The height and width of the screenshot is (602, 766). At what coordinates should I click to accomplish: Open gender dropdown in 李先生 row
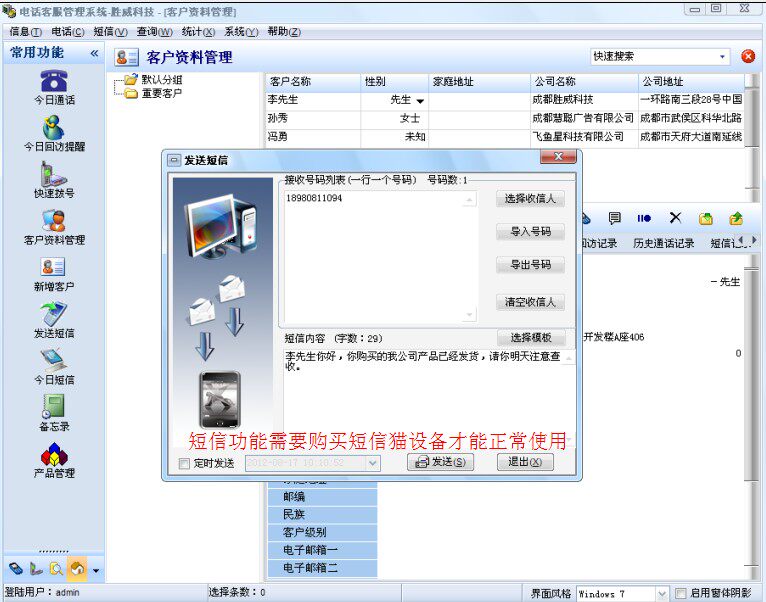(420, 101)
